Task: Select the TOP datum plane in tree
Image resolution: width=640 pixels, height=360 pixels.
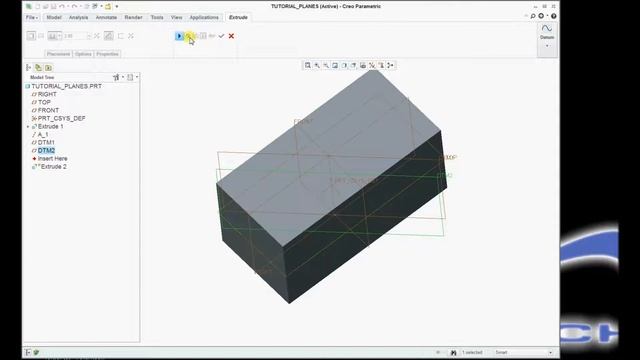Action: [x=44, y=102]
